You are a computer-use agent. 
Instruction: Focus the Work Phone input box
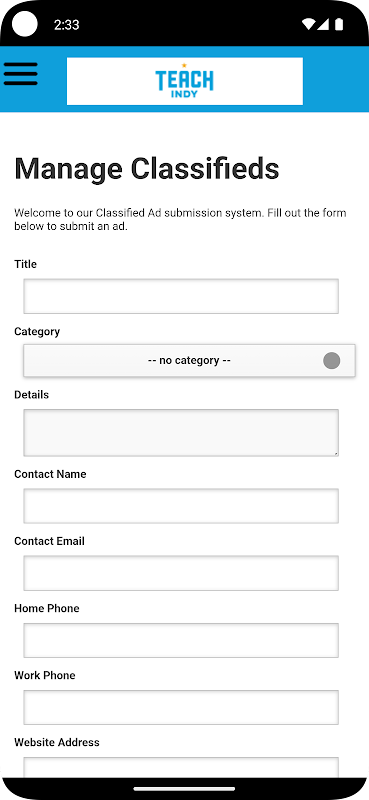pyautogui.click(x=181, y=707)
